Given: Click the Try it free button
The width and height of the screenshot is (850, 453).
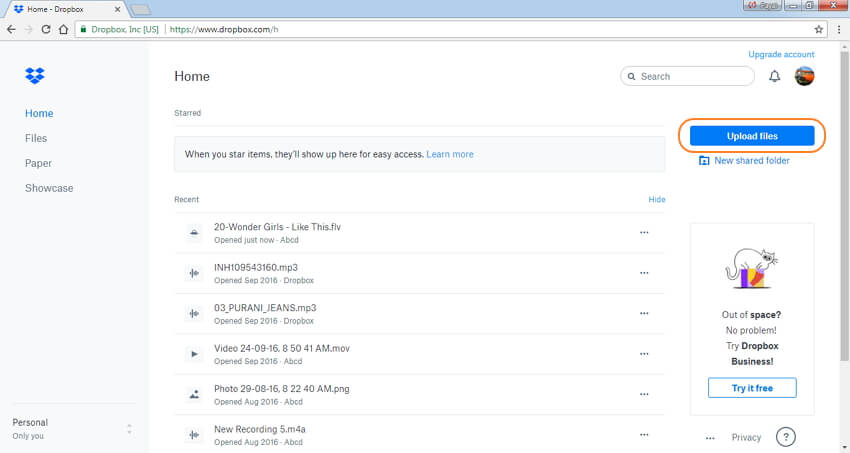Looking at the screenshot, I should pyautogui.click(x=752, y=388).
